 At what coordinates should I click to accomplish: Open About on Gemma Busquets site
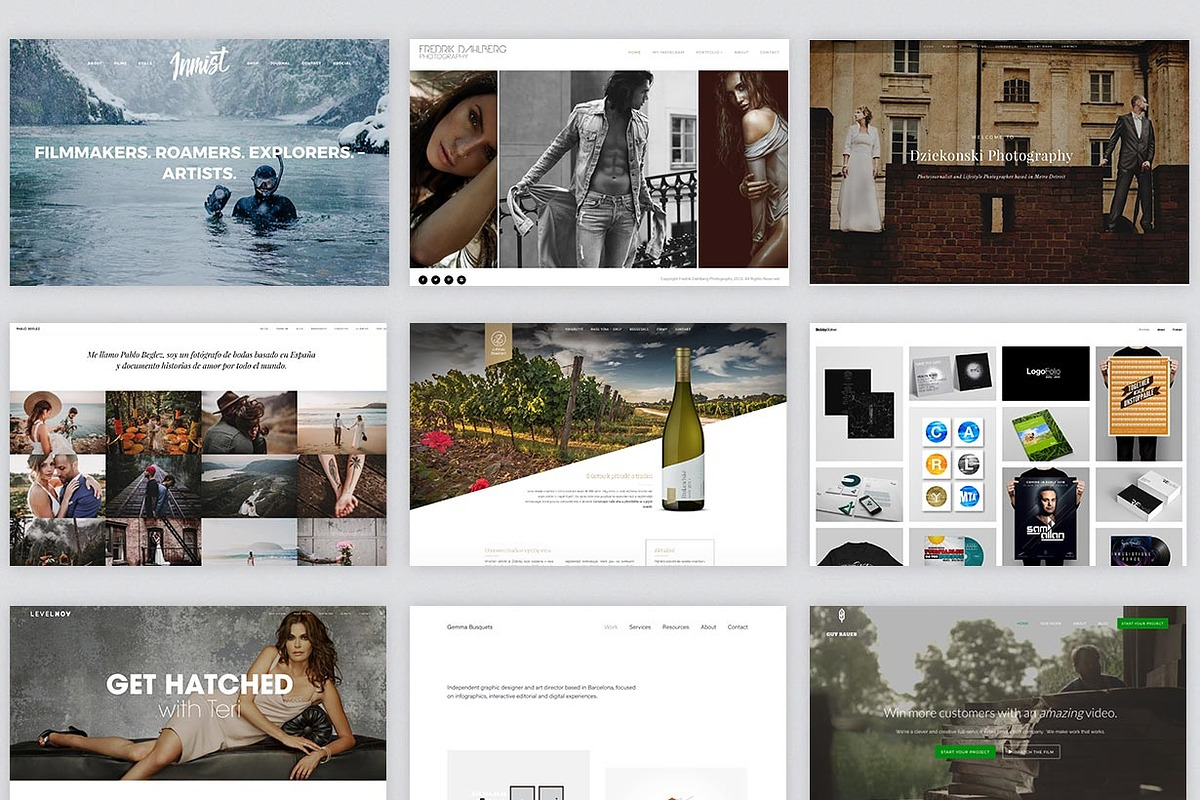coord(708,627)
